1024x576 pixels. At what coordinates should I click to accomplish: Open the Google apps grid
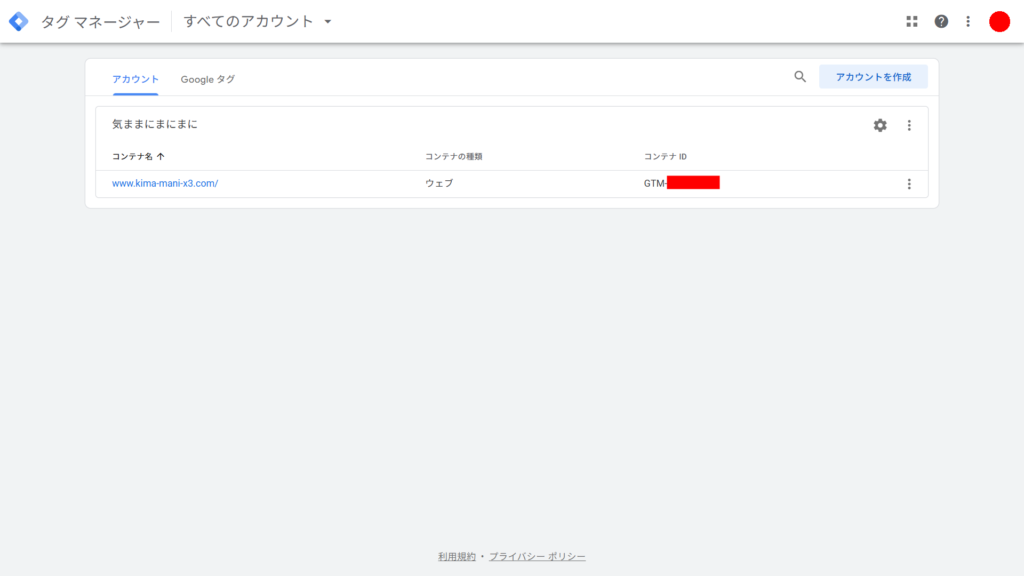911,20
